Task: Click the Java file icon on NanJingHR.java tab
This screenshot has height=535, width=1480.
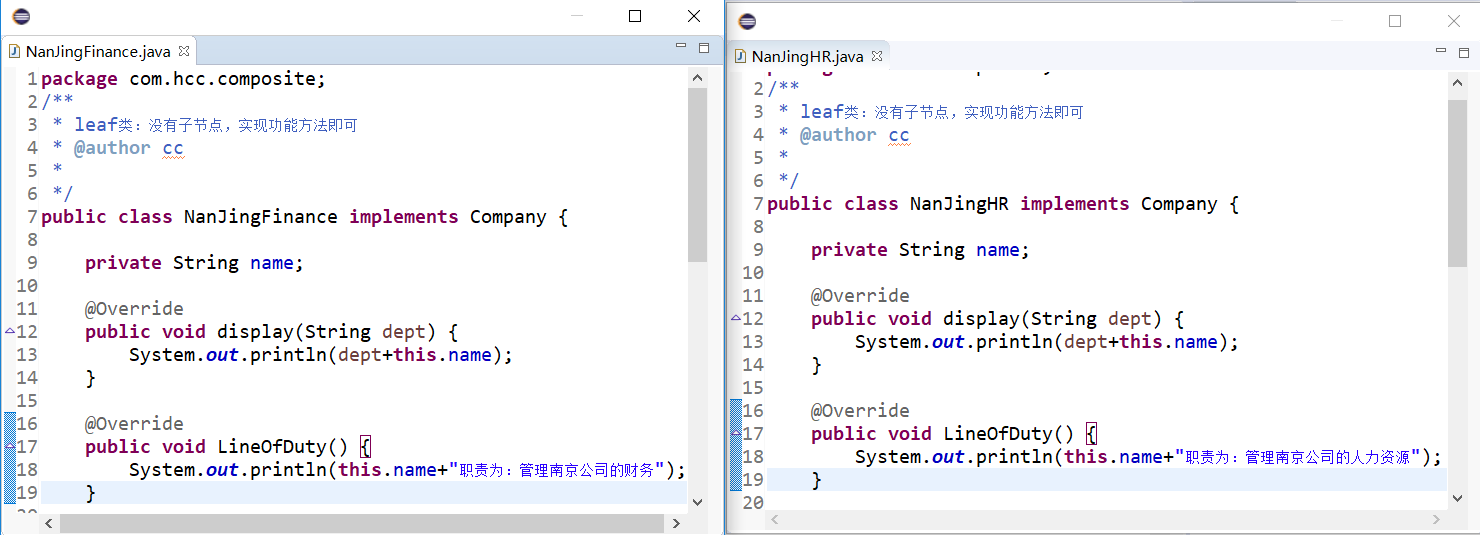Action: [x=741, y=57]
